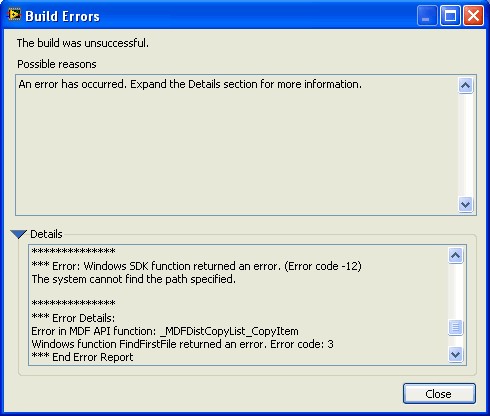Click the Details scrollbar track above the thumb
The width and height of the screenshot is (490, 416).
pos(455,292)
